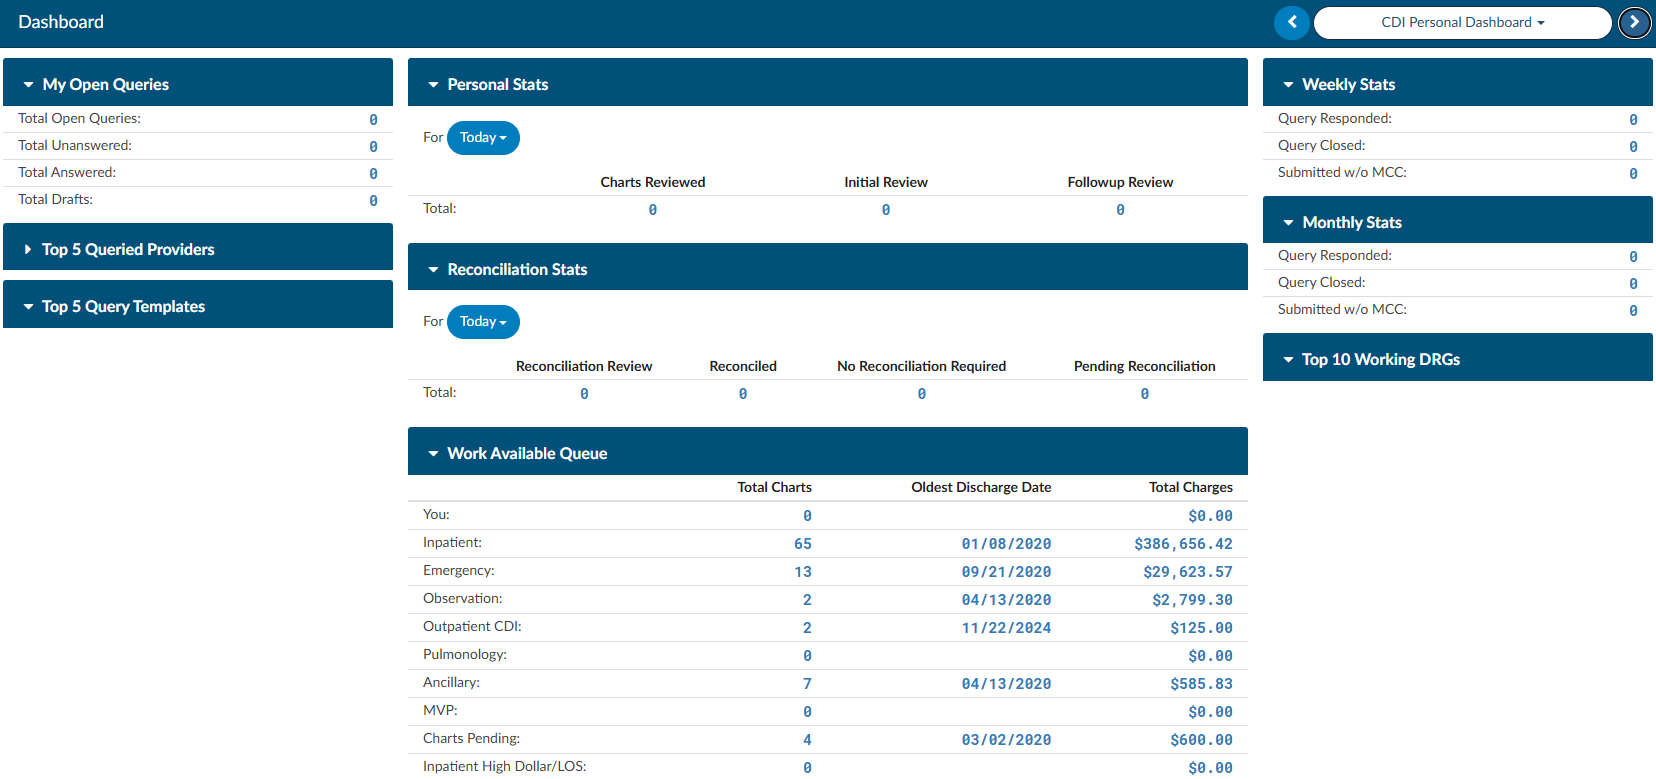Open Followup Review total value
This screenshot has height=779, width=1656.
(1120, 209)
